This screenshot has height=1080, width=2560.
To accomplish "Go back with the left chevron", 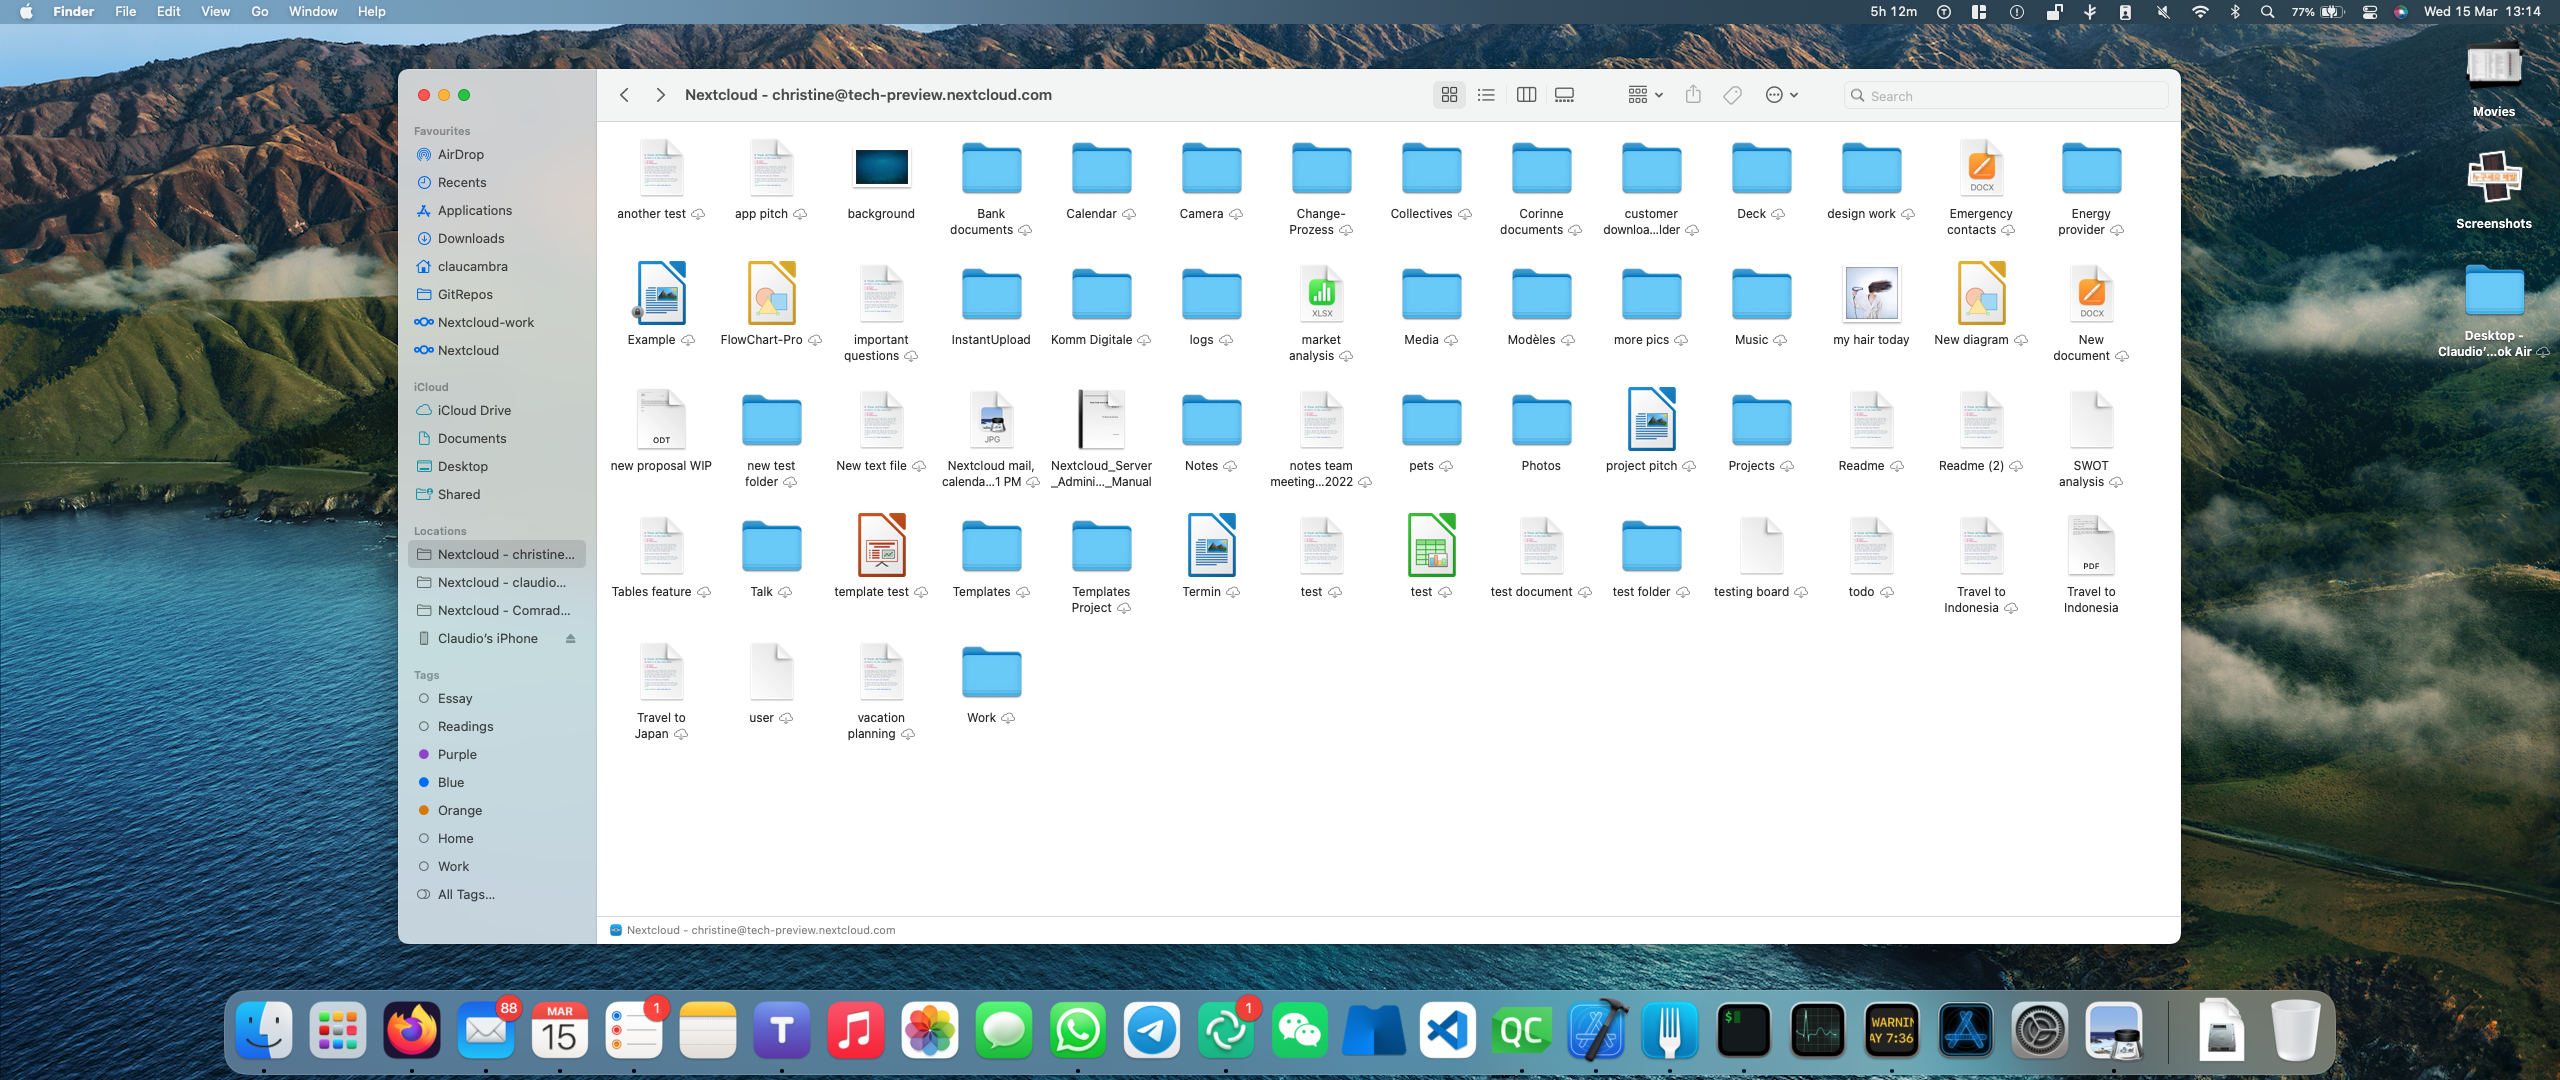I will 624,95.
